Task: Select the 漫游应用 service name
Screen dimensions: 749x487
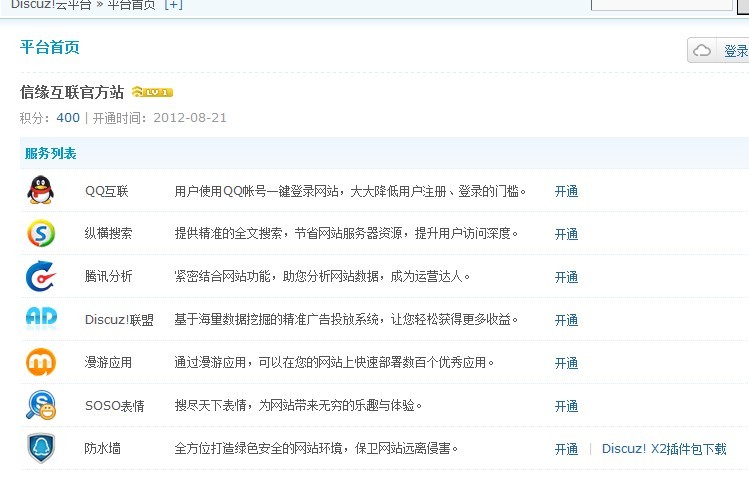Action: click(108, 362)
